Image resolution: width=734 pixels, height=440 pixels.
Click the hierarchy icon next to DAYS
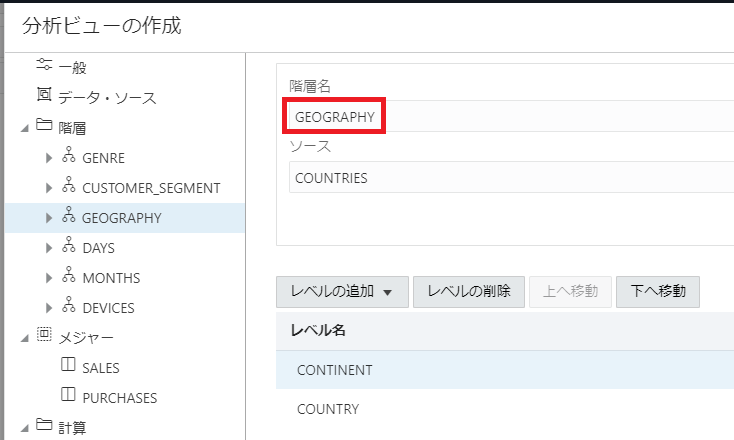[69, 247]
